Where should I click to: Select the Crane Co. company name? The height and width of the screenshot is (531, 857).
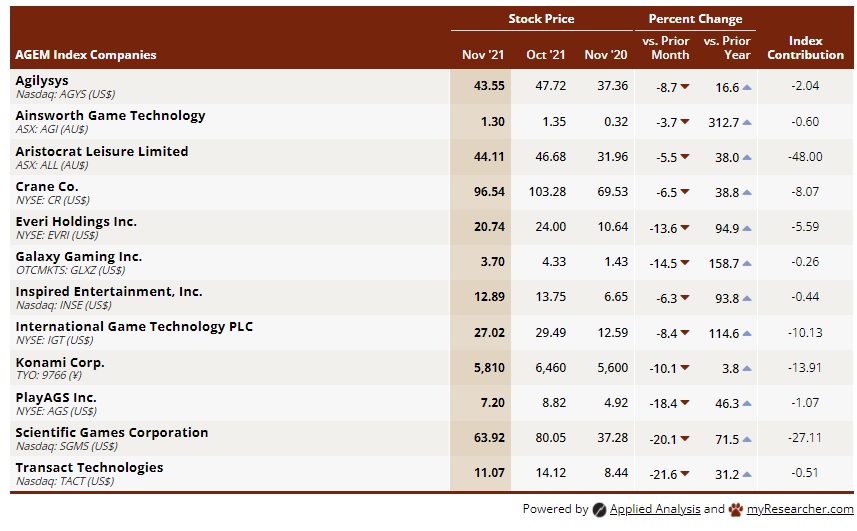pos(47,186)
